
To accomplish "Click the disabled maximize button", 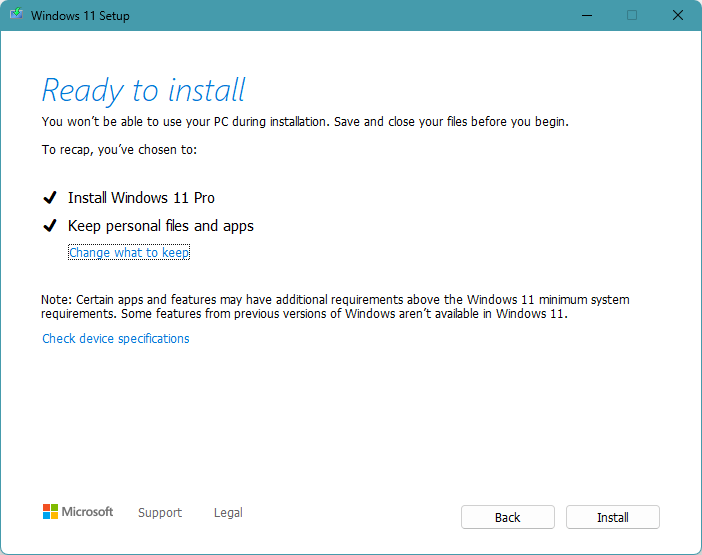I will click(632, 15).
